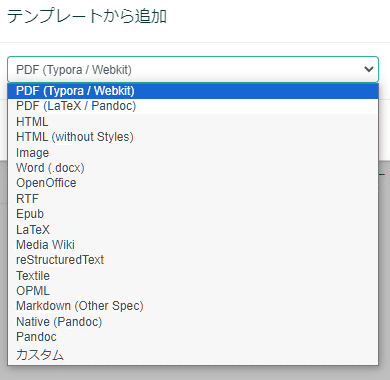Image resolution: width=390 pixels, height=380 pixels.
Task: Select the Image export option
Action: point(193,153)
